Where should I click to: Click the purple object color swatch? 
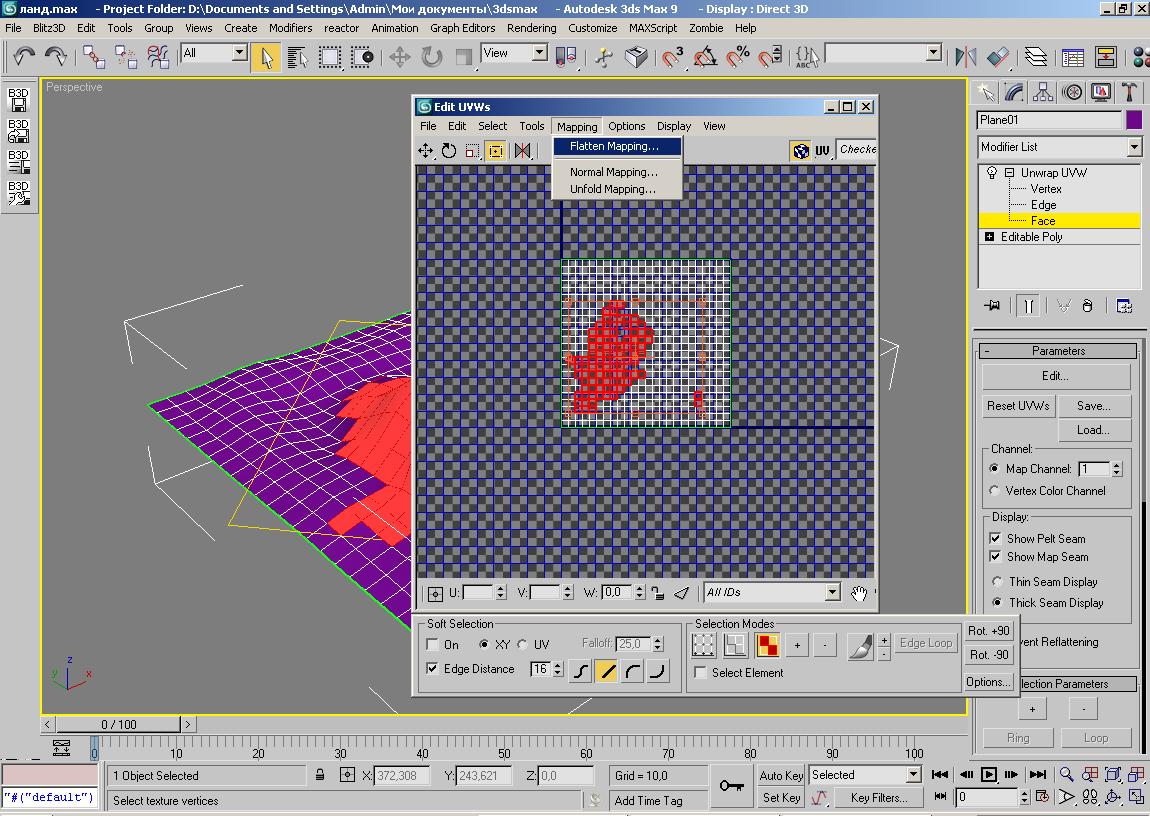coord(1134,120)
